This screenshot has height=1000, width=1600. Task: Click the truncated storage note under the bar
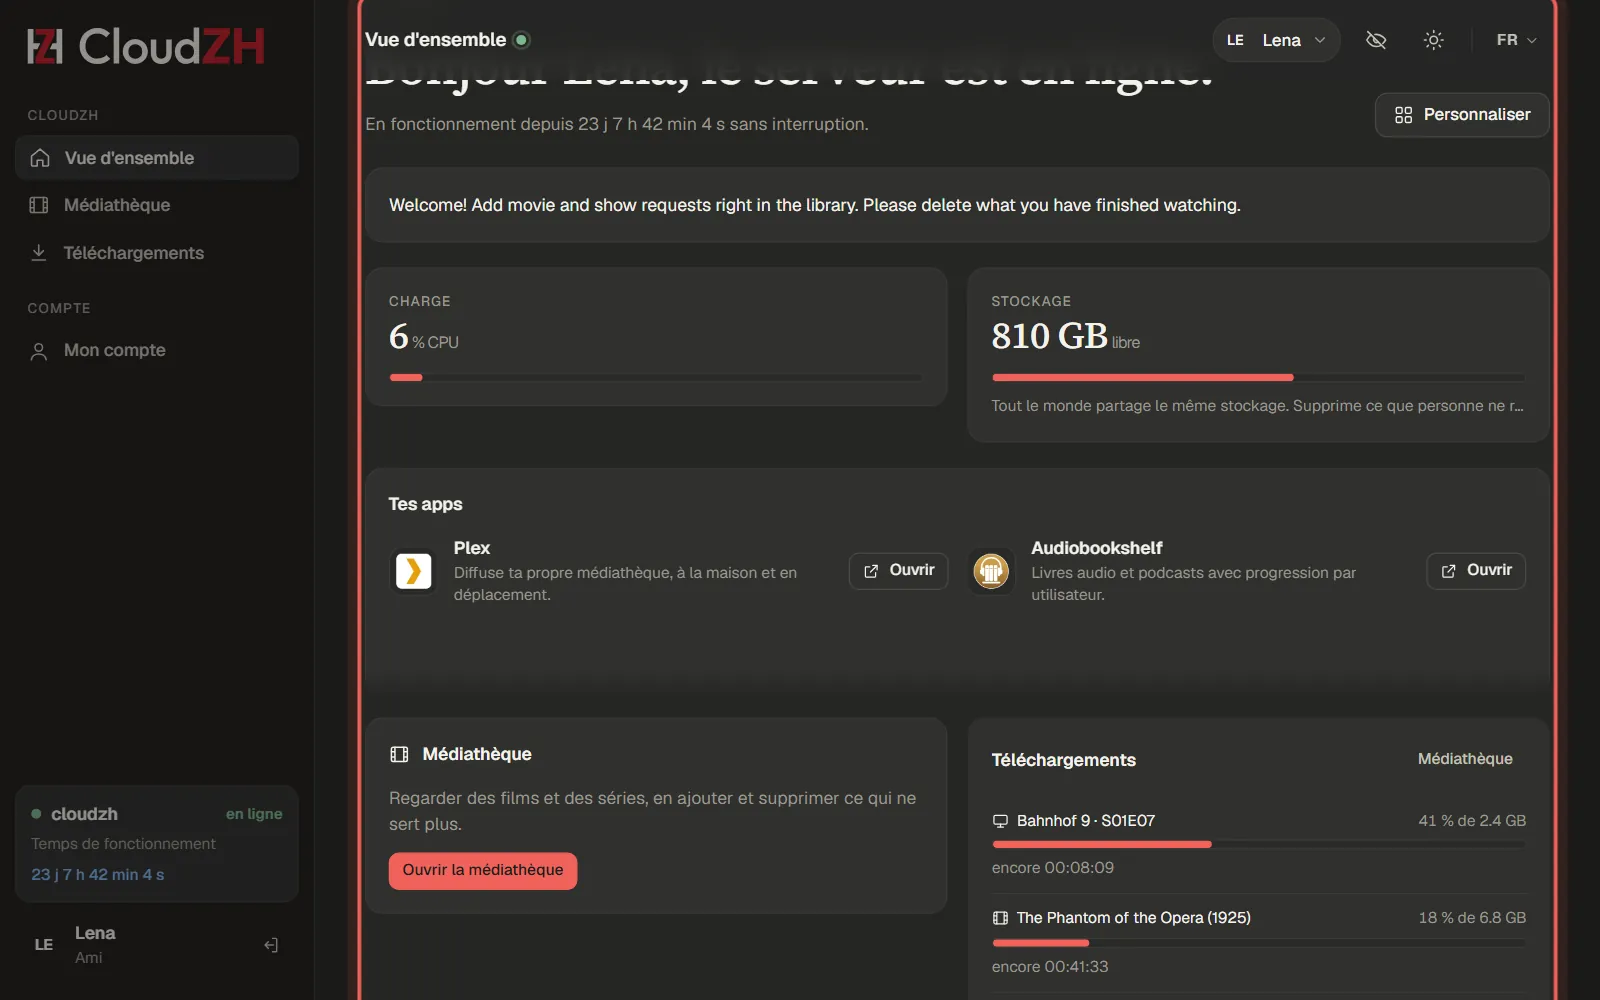[x=1258, y=406]
